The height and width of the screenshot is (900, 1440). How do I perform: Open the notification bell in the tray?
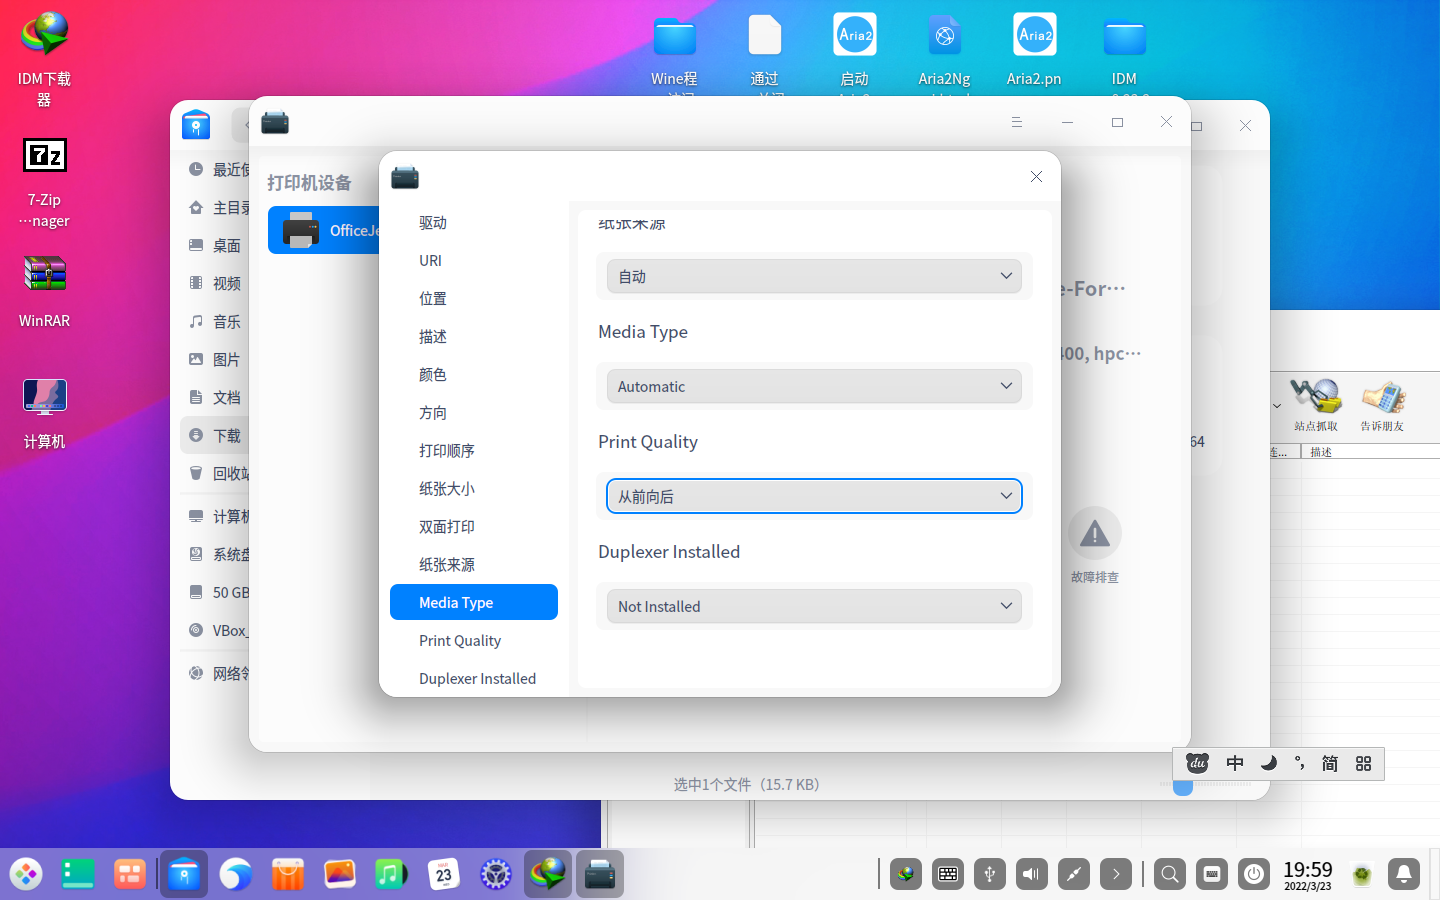1404,874
